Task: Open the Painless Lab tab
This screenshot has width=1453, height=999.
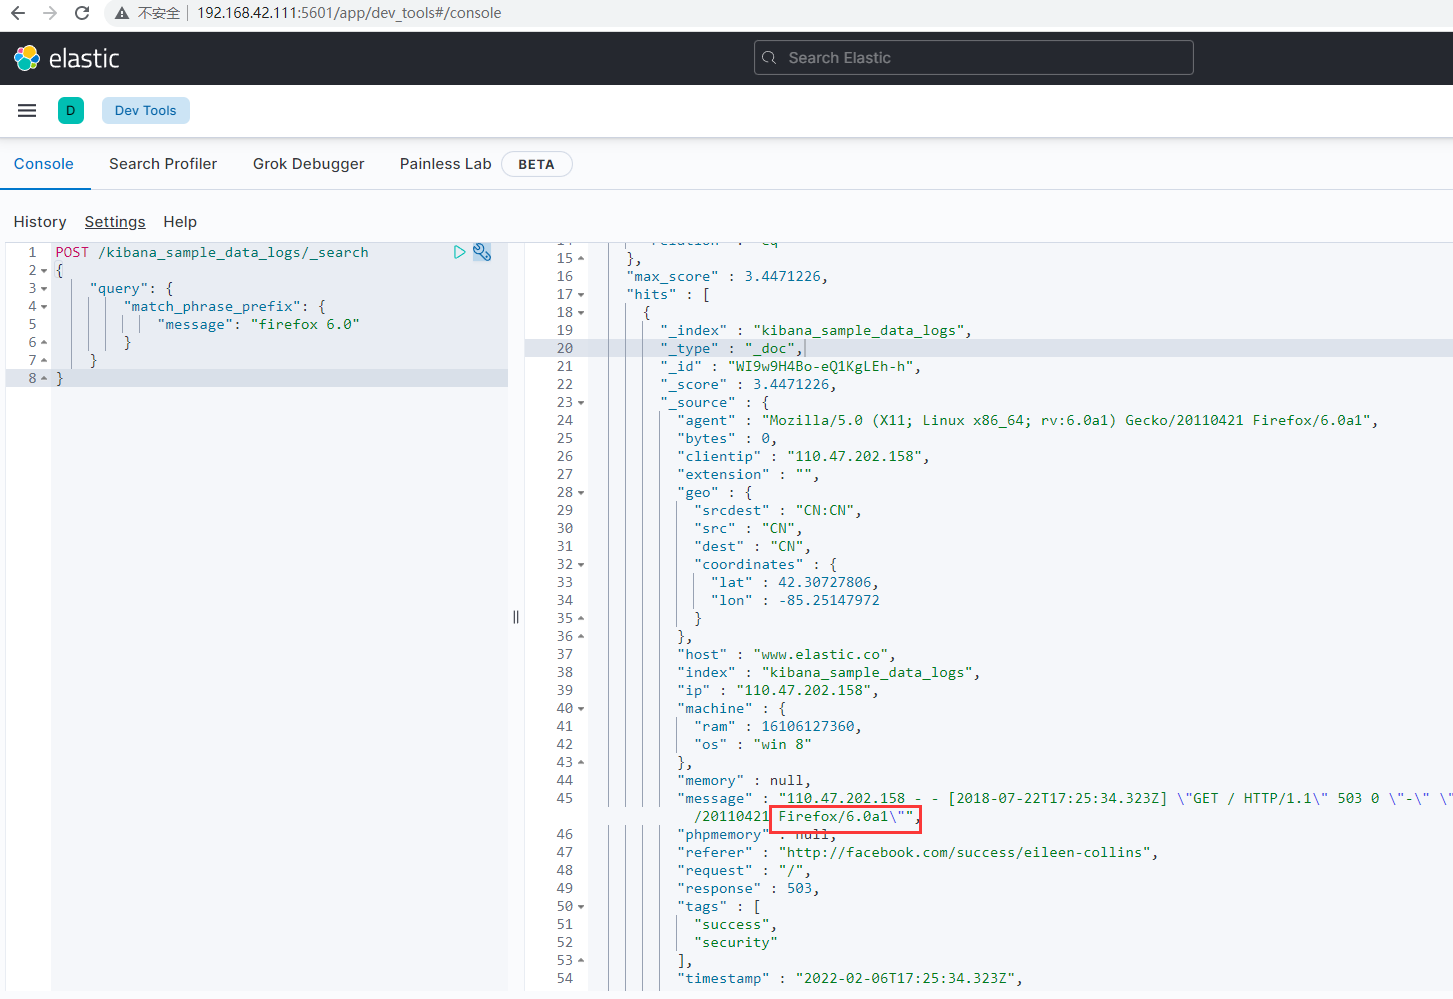Action: [x=446, y=164]
